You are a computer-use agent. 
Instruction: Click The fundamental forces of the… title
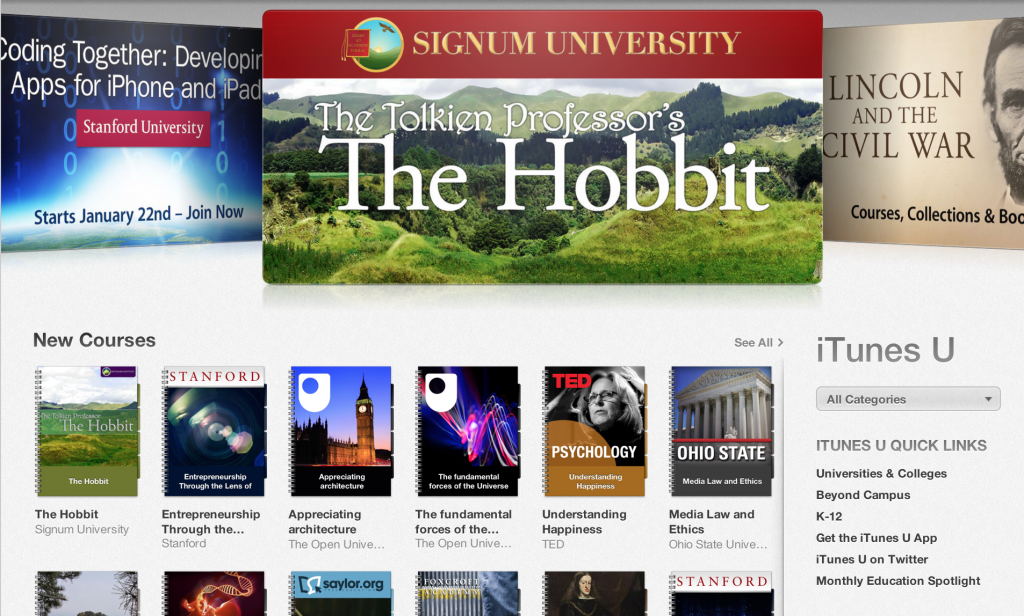463,521
